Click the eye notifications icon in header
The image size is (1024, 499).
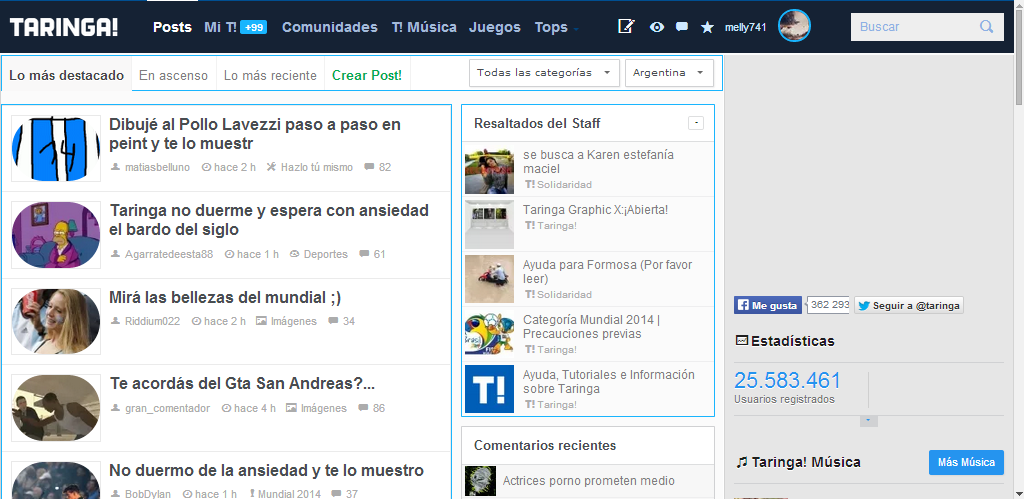[x=657, y=27]
